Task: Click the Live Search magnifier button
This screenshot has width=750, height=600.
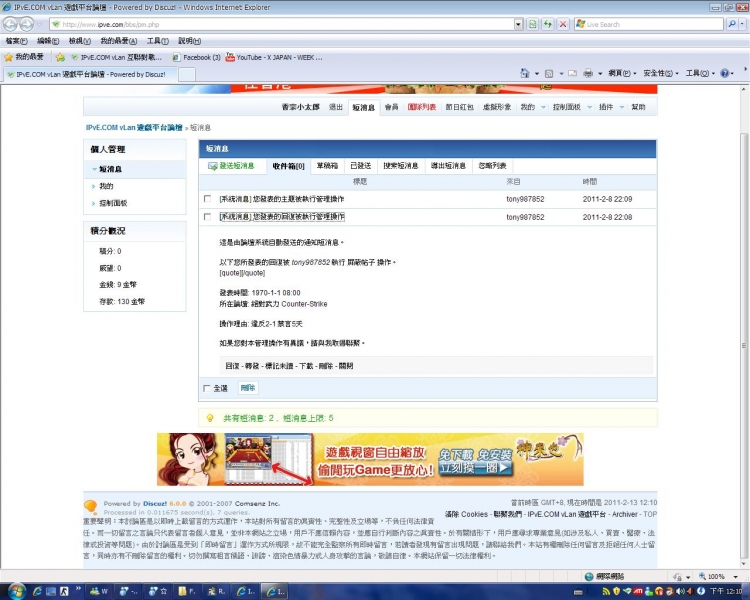Action: point(732,24)
